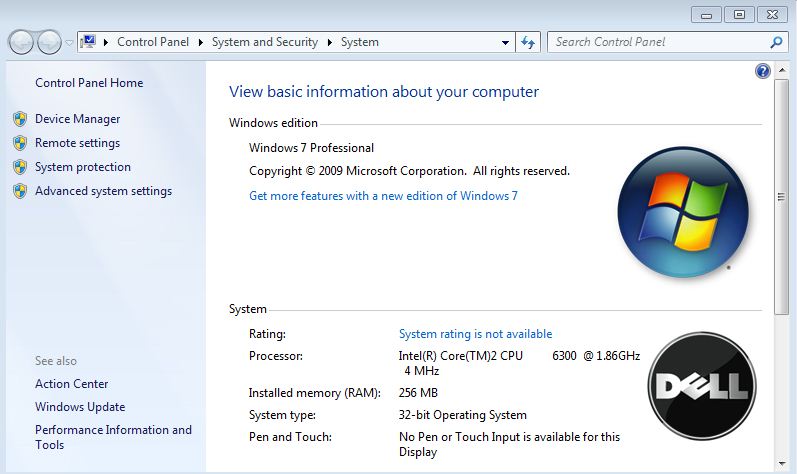
Task: Open Help via the blue question icon
Action: click(762, 71)
